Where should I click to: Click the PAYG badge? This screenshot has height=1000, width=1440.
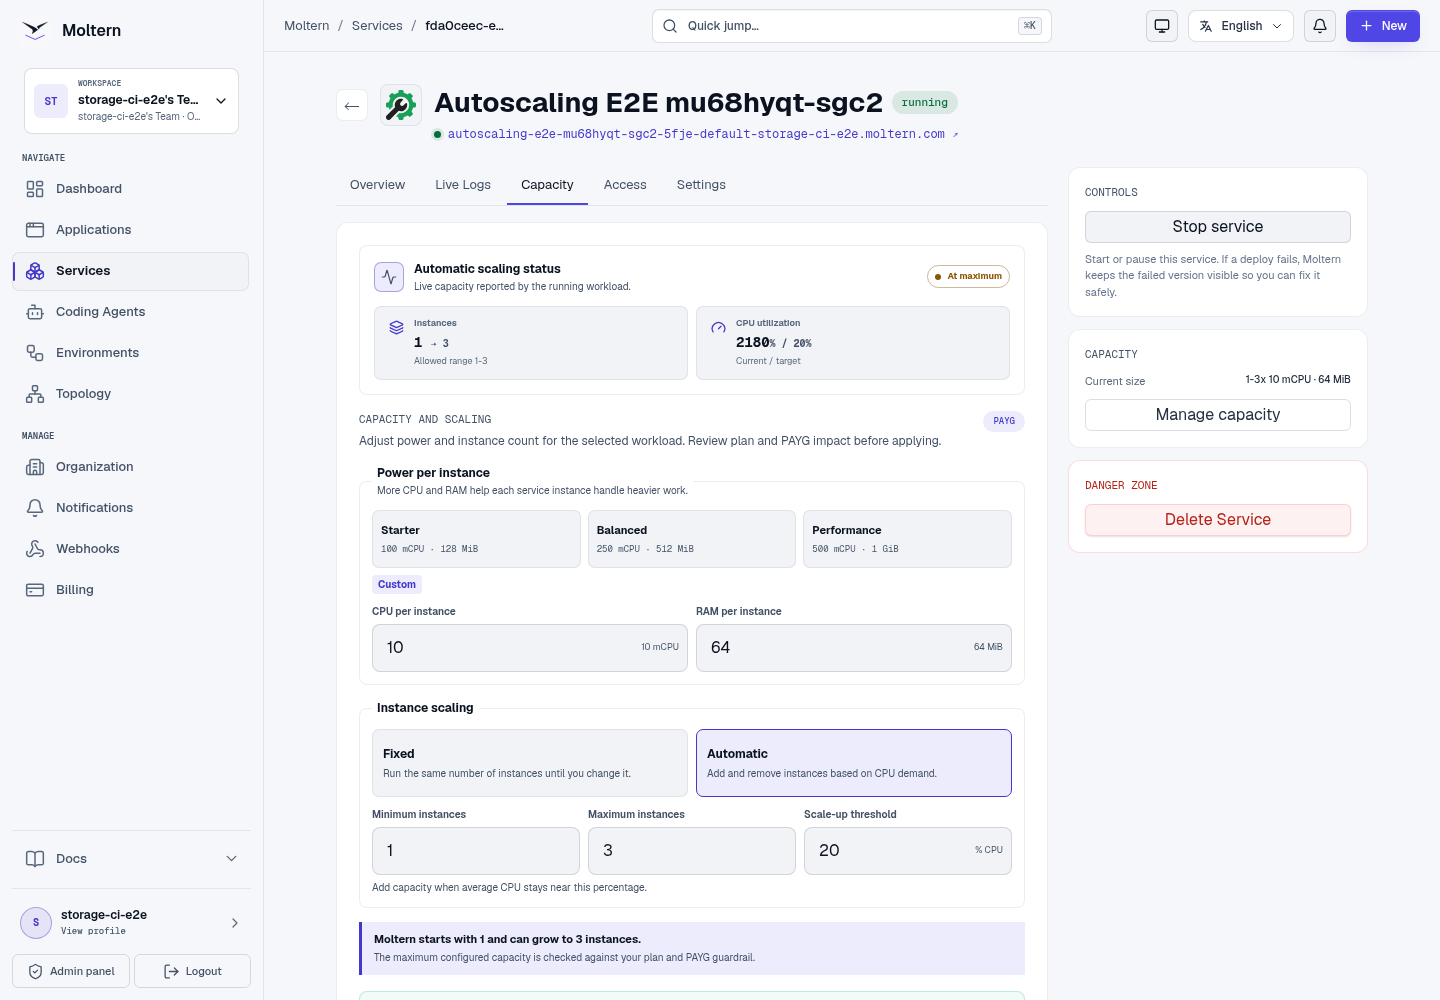click(1004, 421)
